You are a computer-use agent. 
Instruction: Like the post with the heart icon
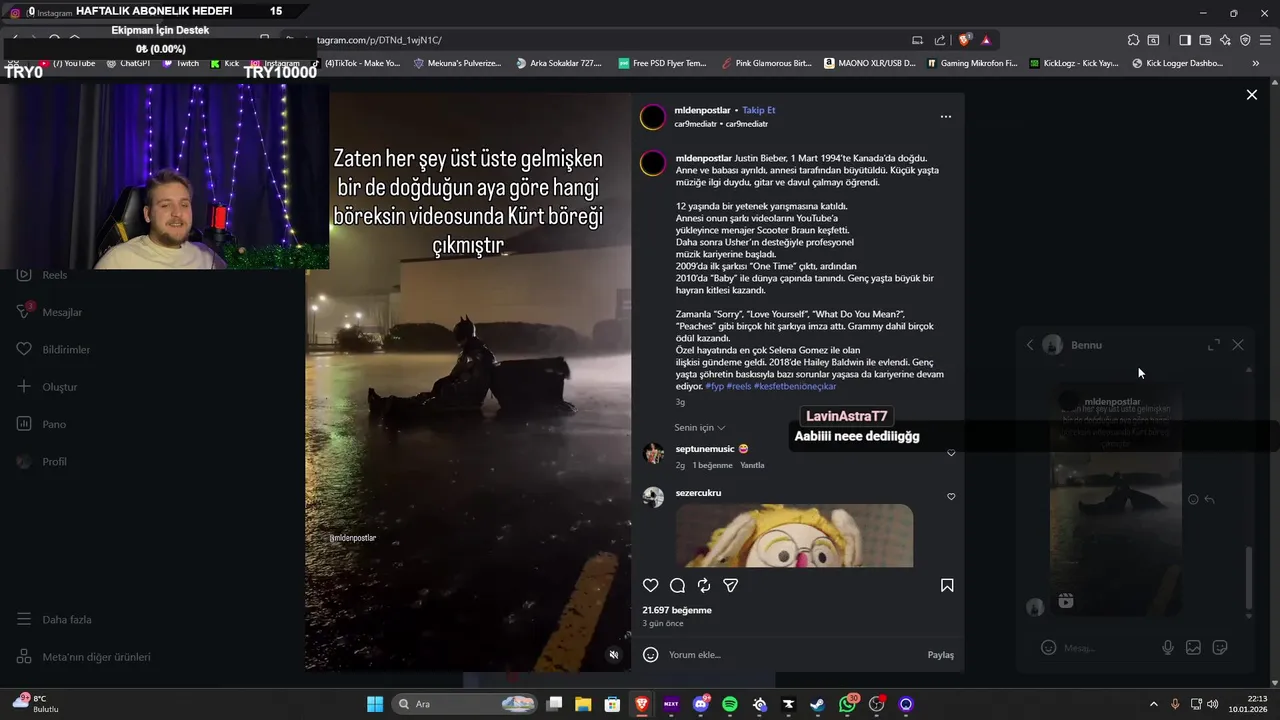pos(651,585)
